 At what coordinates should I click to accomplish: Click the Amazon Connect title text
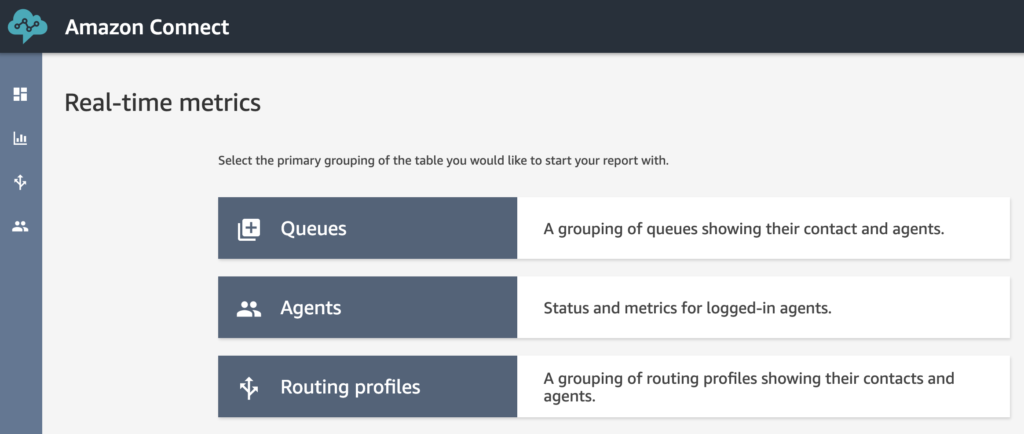pos(147,27)
